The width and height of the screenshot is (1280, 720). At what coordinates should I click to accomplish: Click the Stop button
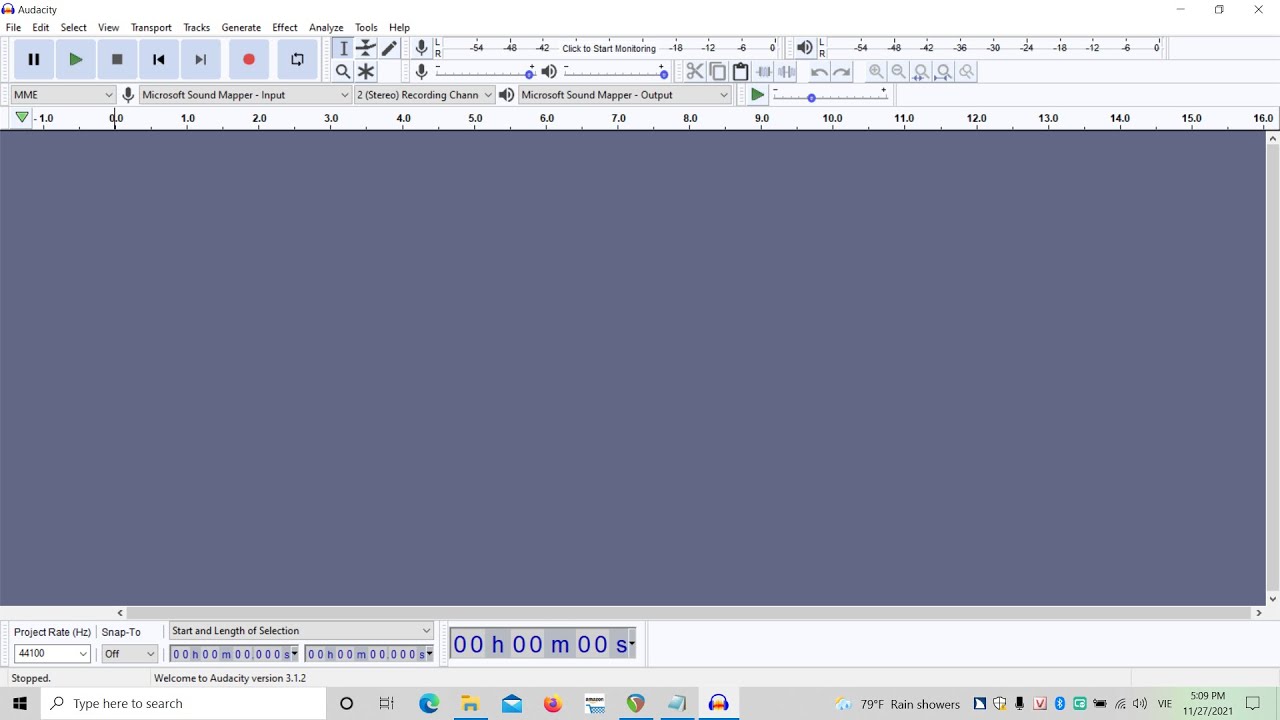[117, 60]
